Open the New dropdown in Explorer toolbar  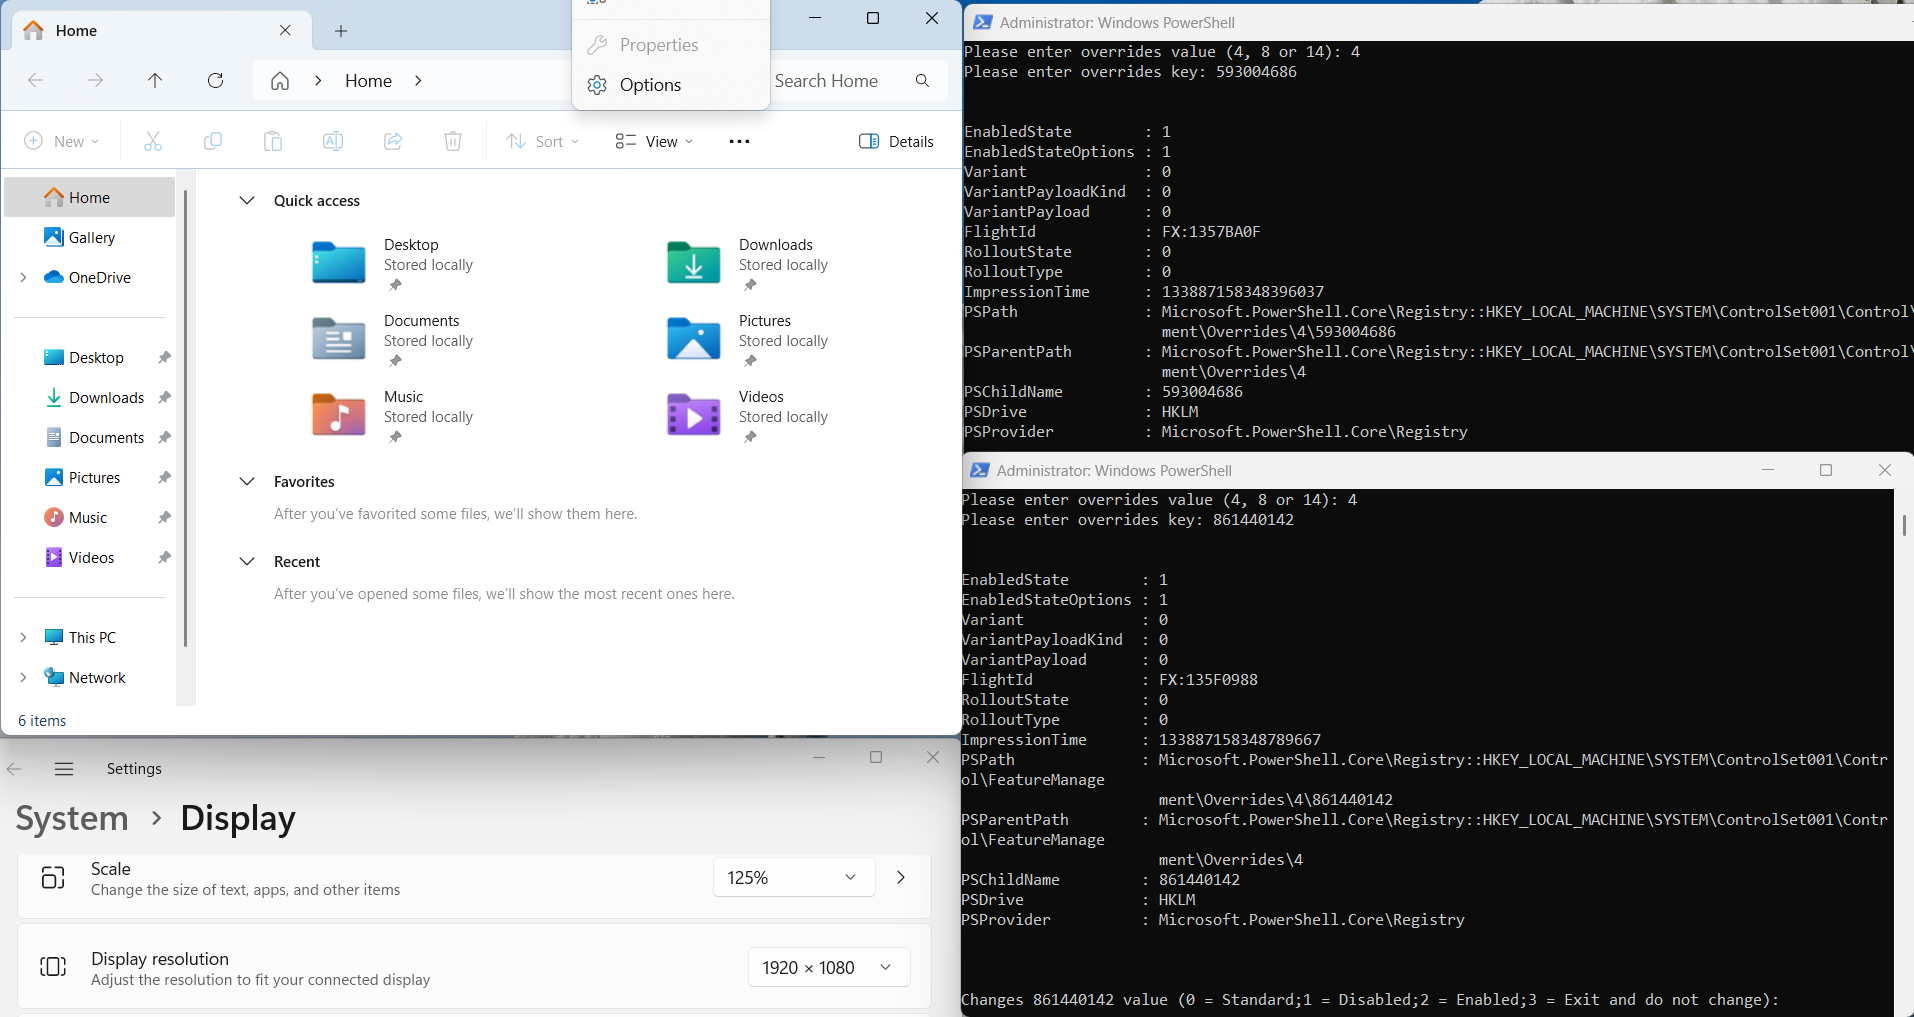pos(61,141)
